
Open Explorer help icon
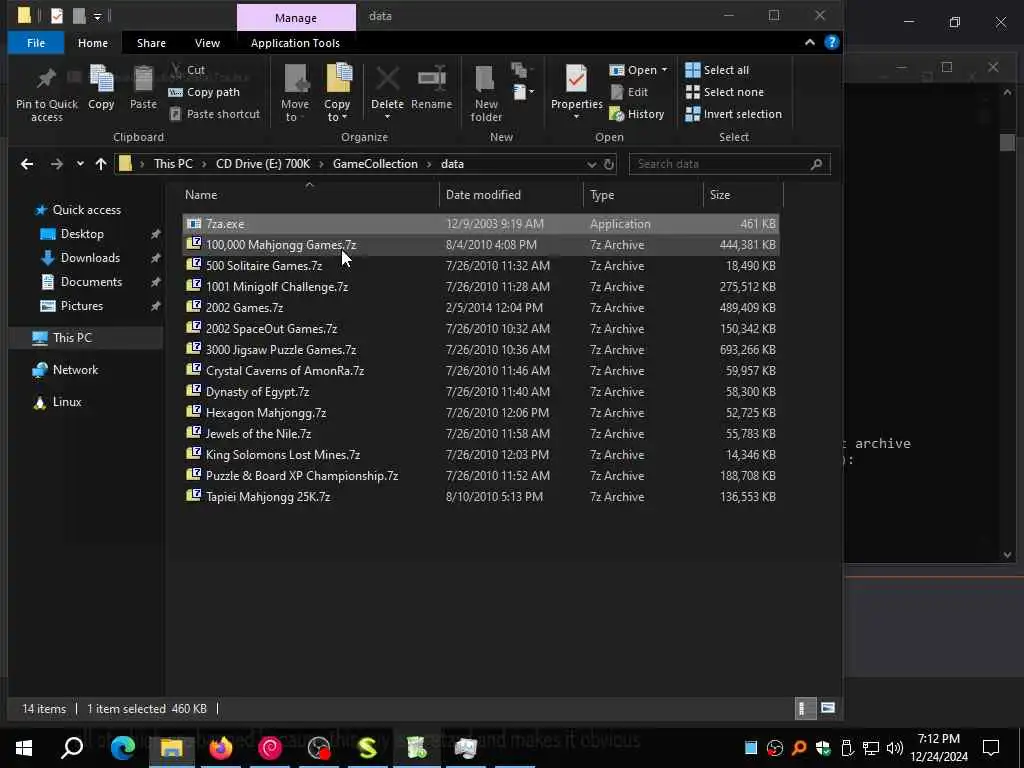[831, 42]
